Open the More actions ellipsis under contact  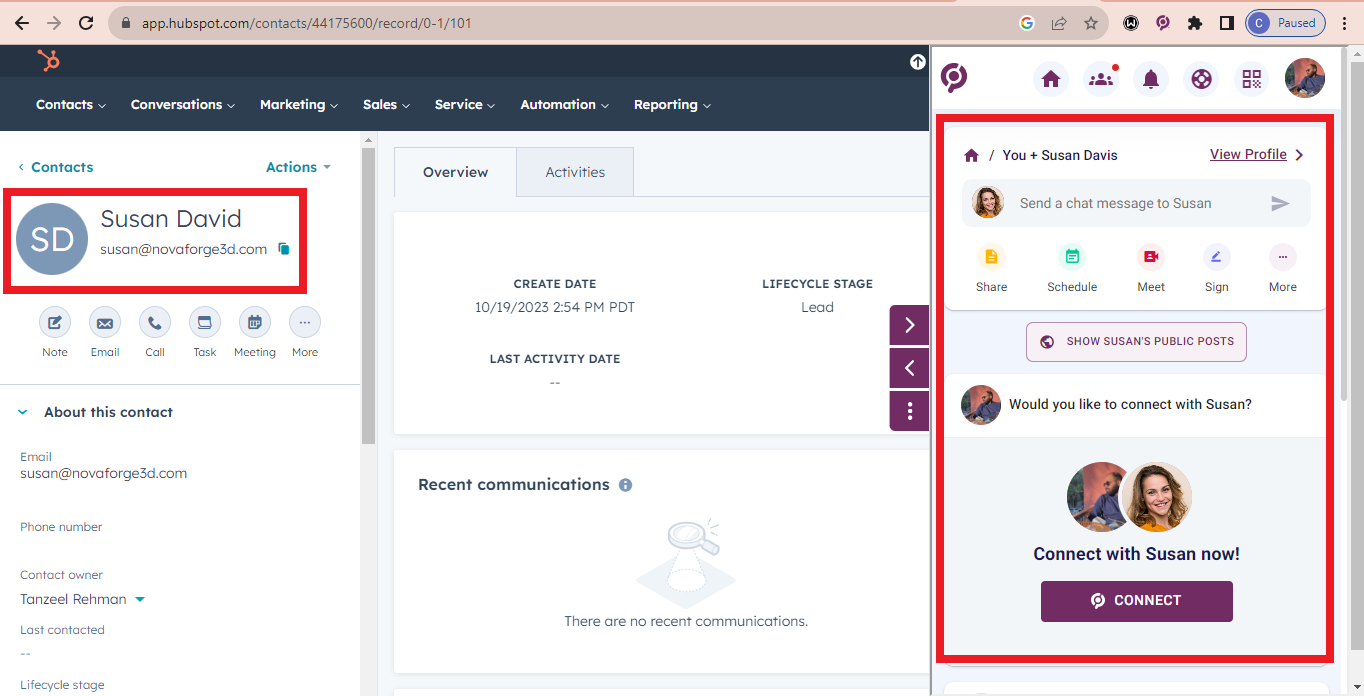(305, 322)
